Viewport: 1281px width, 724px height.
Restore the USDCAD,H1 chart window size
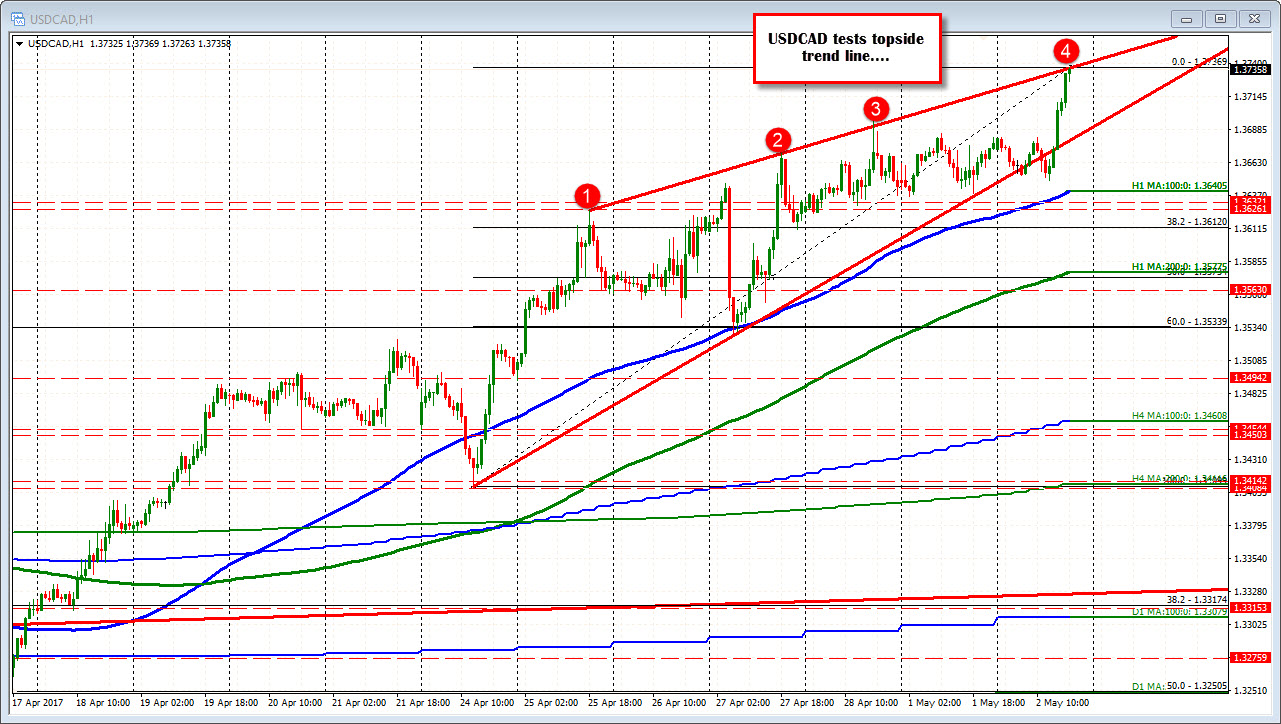click(x=1220, y=18)
